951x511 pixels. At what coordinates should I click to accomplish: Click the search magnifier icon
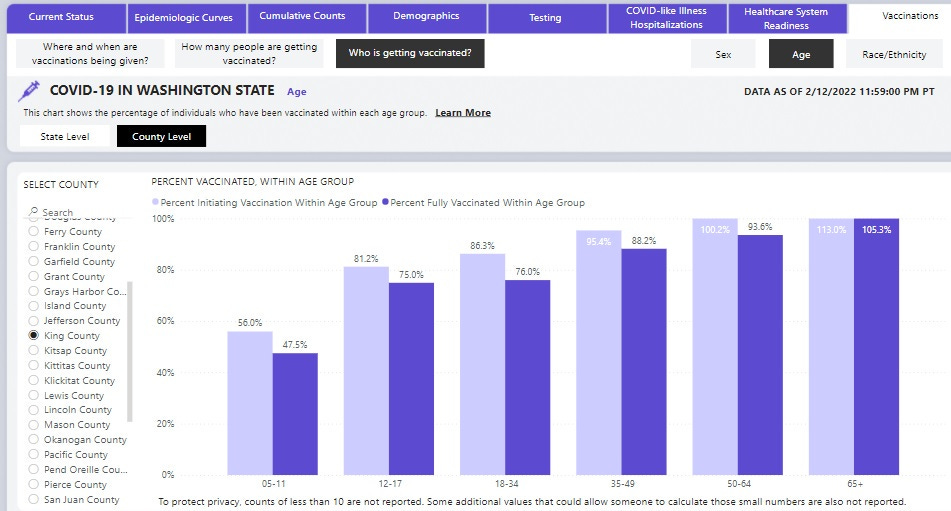point(33,212)
